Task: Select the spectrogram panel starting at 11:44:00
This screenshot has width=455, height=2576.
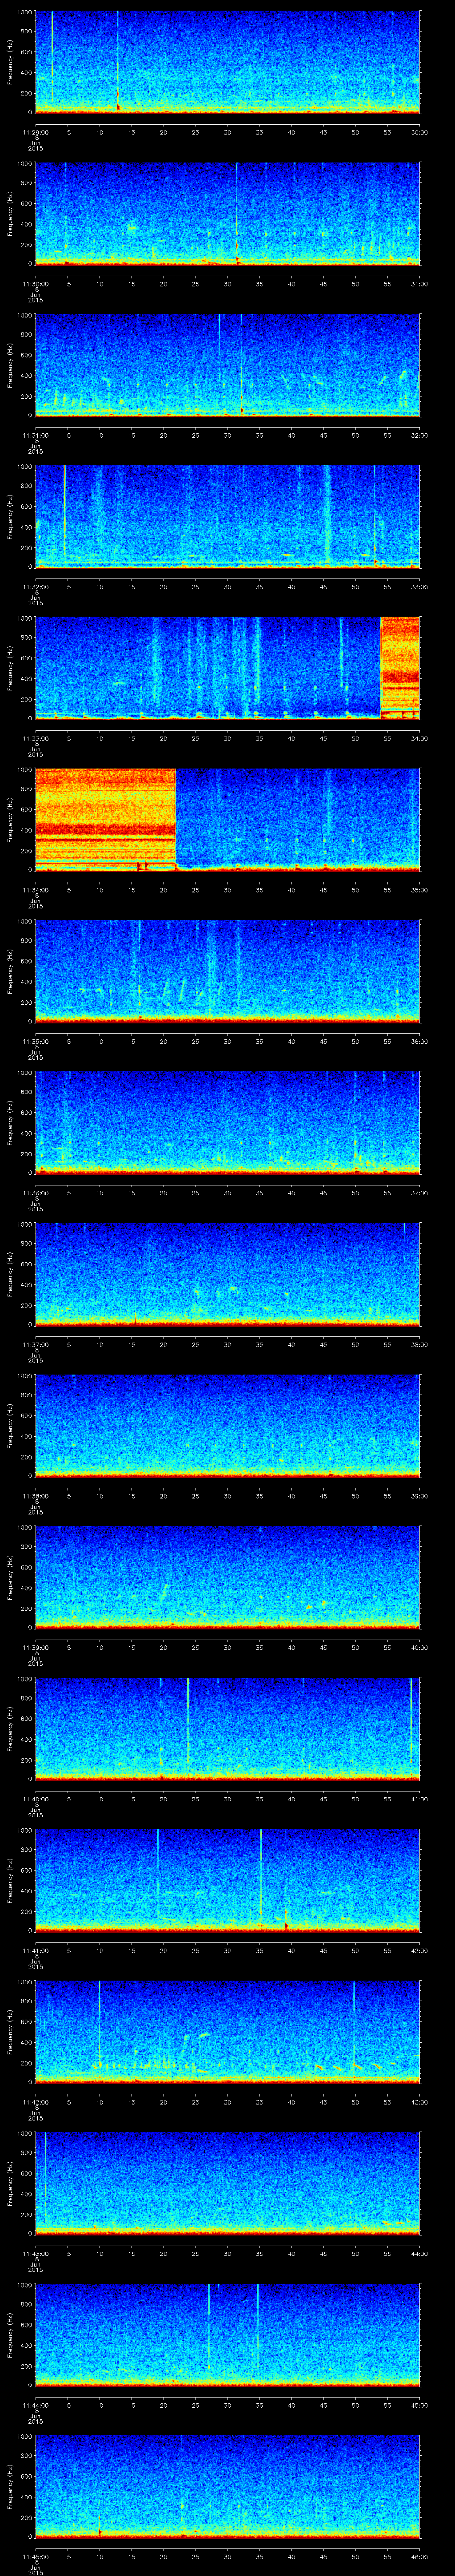Action: click(x=227, y=2334)
